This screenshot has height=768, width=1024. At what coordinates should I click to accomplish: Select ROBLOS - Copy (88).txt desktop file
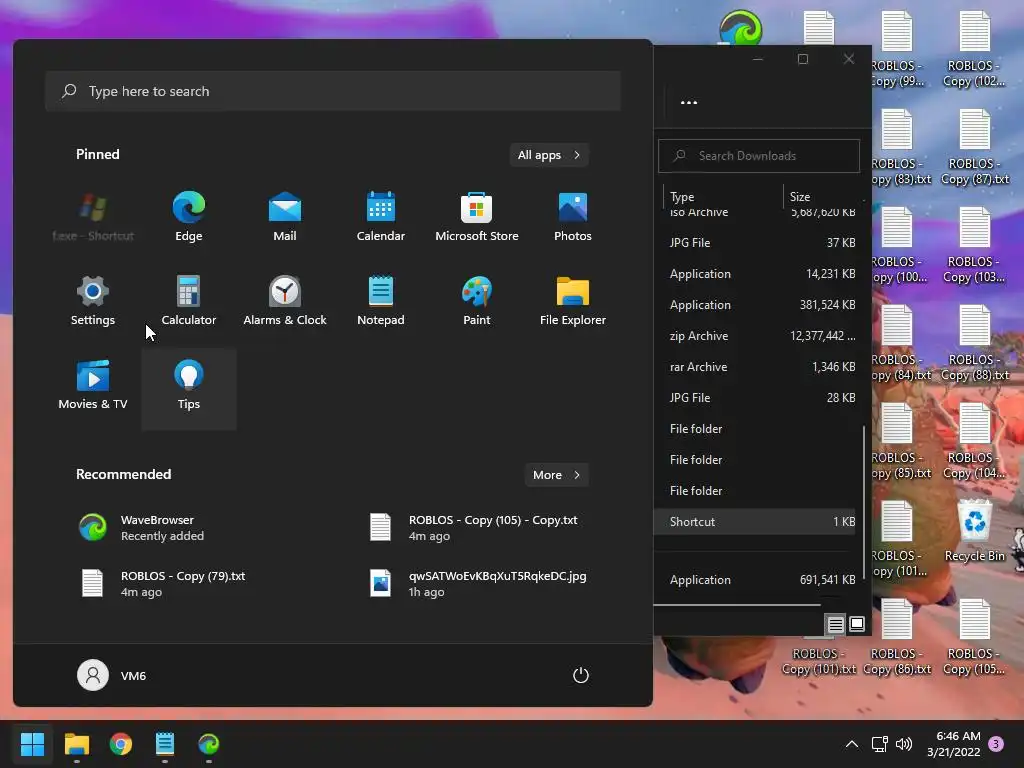pos(974,344)
